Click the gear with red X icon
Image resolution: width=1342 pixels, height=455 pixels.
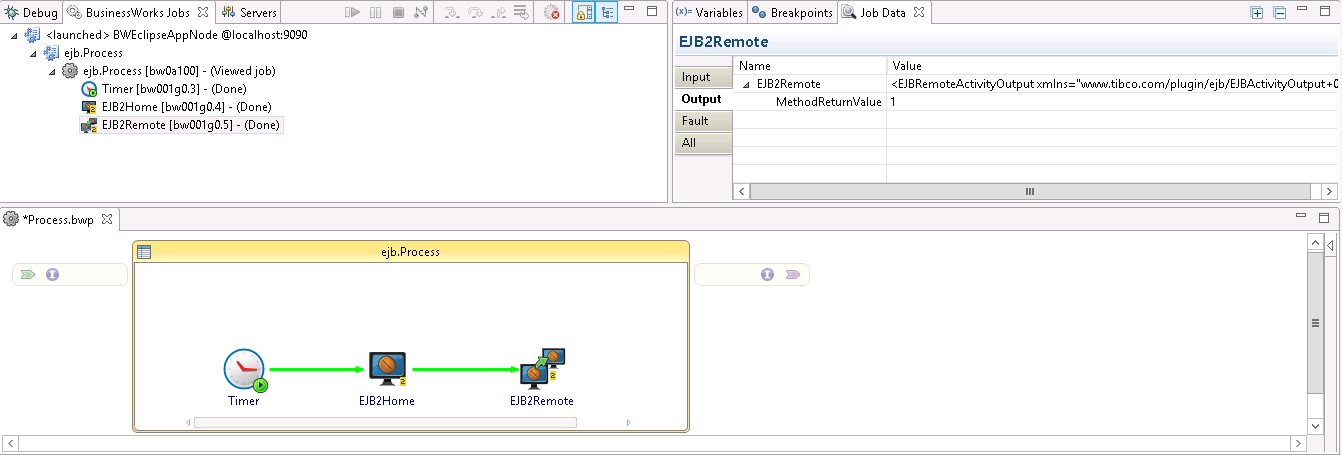point(552,13)
